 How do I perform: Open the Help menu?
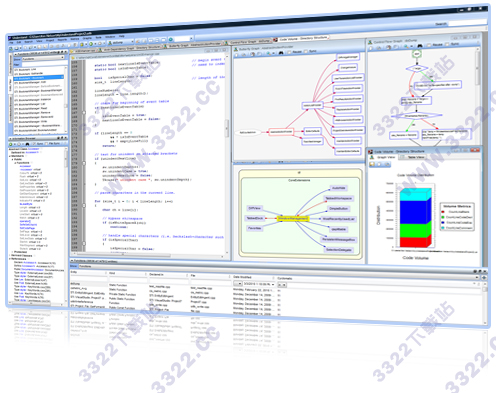[122, 36]
